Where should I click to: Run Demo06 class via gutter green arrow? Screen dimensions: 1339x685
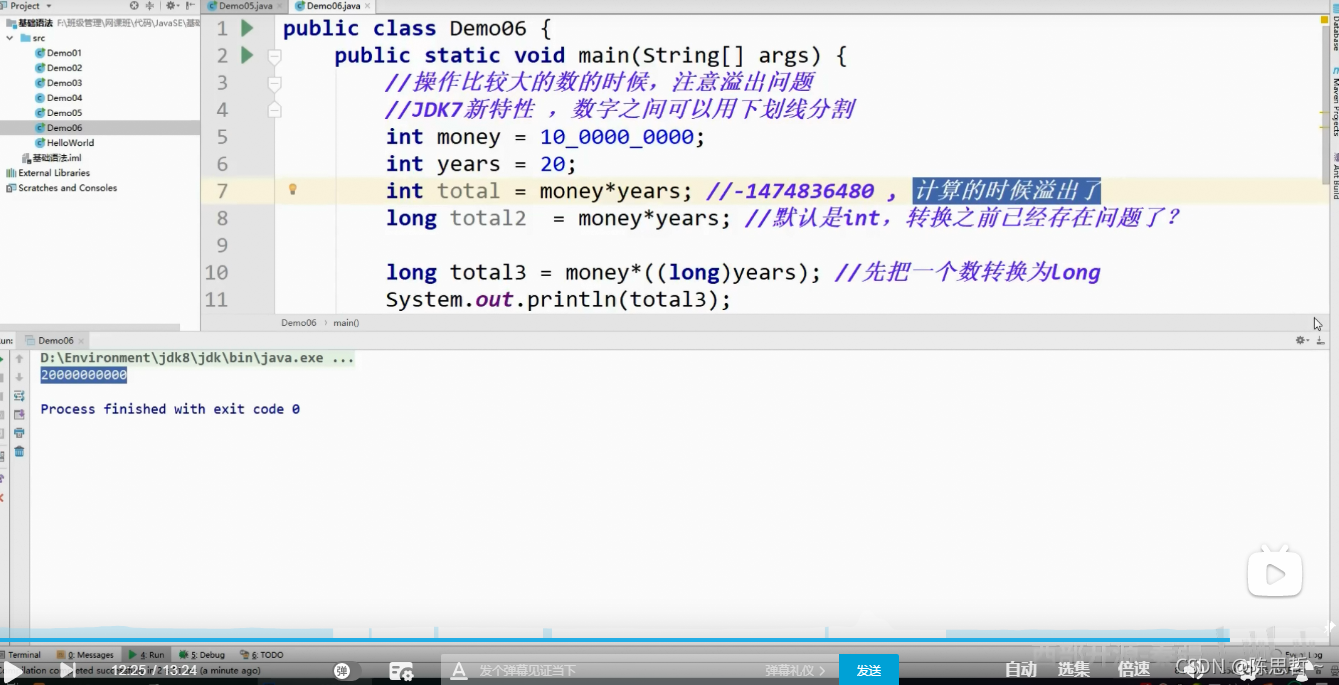[x=246, y=28]
